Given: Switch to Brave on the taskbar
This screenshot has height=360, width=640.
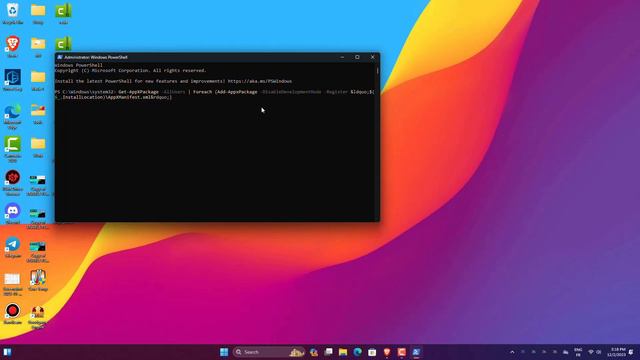Looking at the screenshot, I should pyautogui.click(x=387, y=352).
